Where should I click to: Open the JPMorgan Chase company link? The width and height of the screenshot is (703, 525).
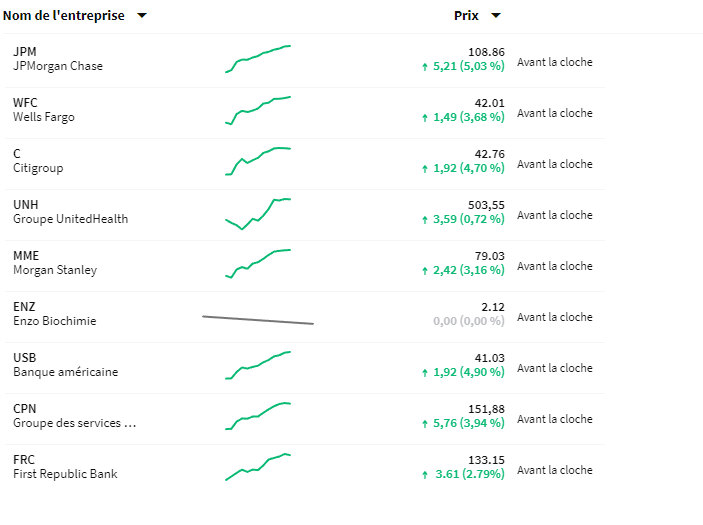[58, 66]
